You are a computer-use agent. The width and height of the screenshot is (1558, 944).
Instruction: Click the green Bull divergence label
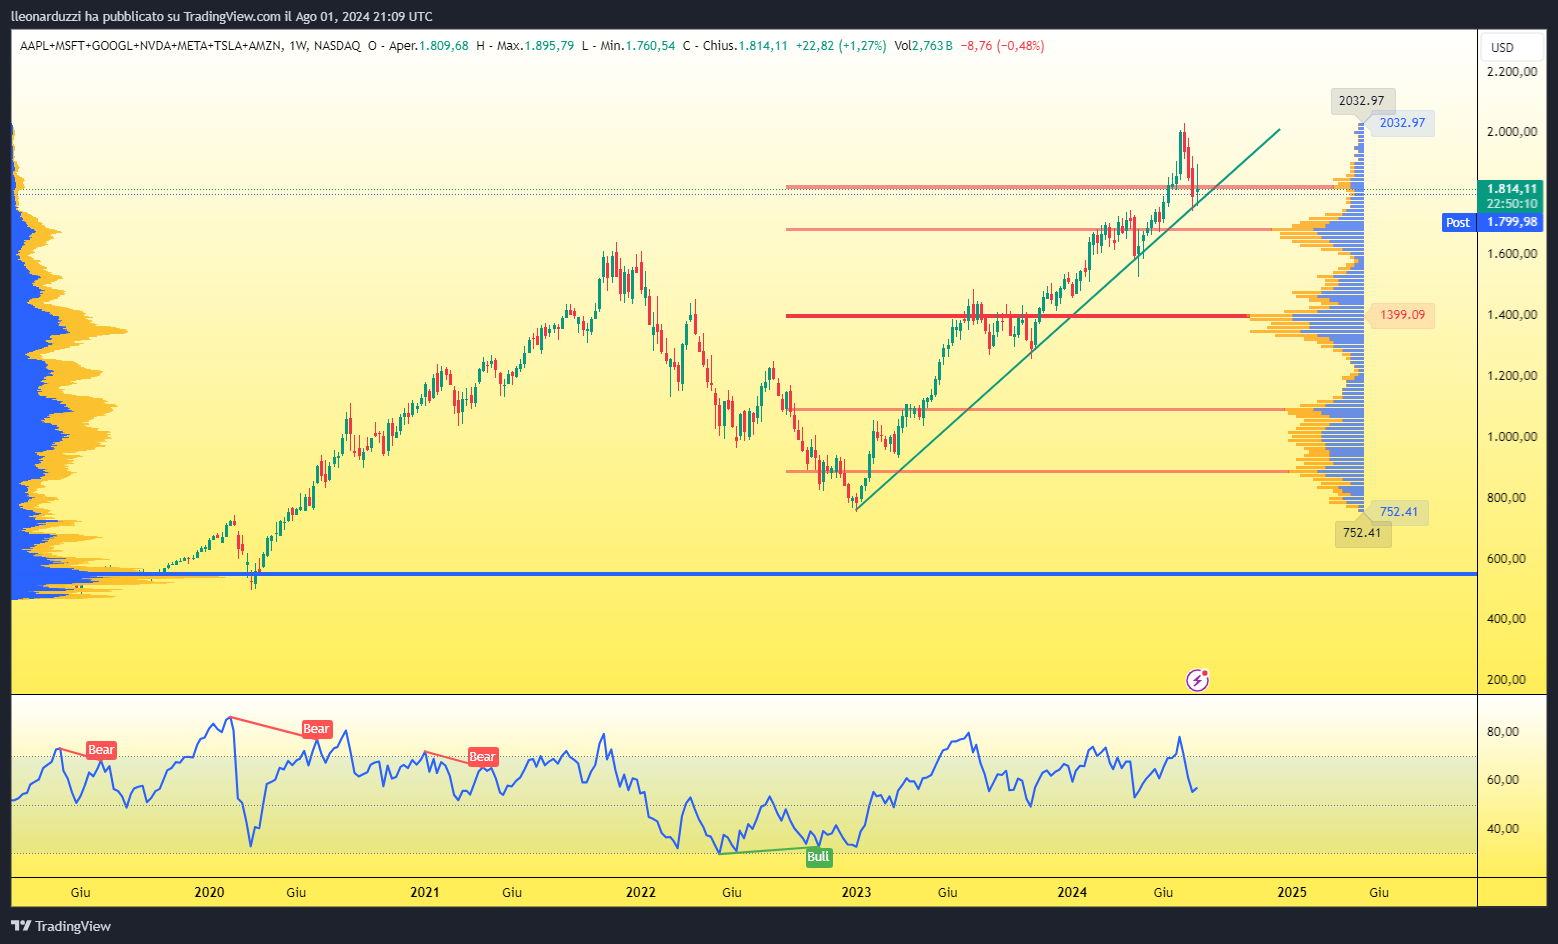tap(818, 856)
